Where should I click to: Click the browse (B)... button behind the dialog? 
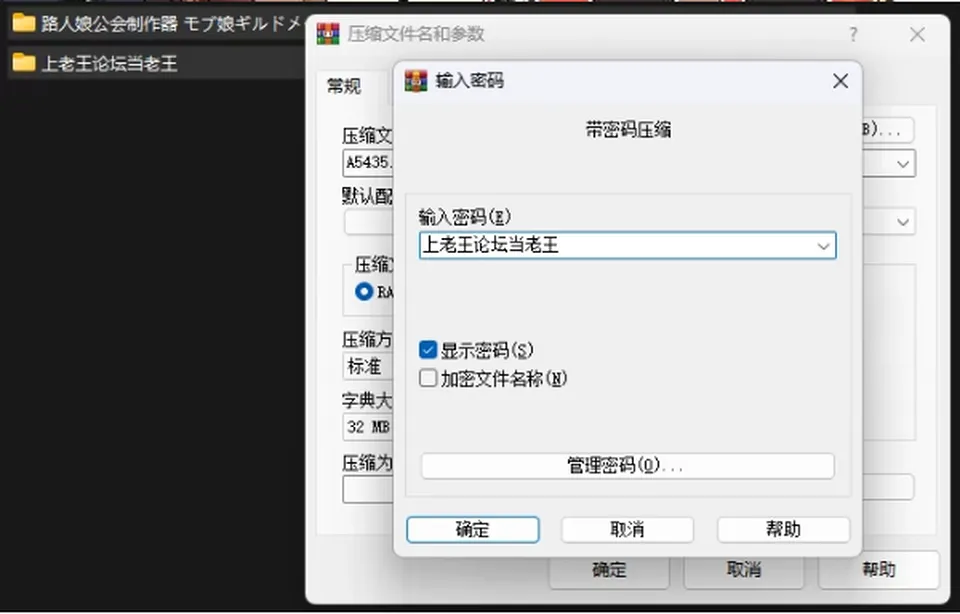(888, 130)
